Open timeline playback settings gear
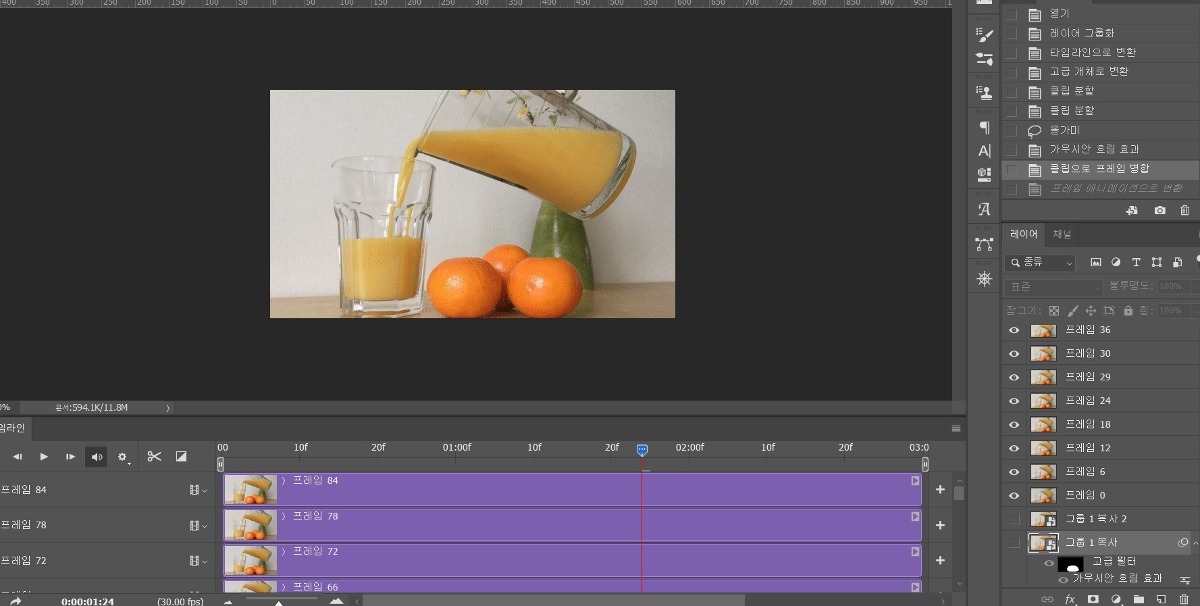Image resolution: width=1200 pixels, height=606 pixels. (123, 457)
